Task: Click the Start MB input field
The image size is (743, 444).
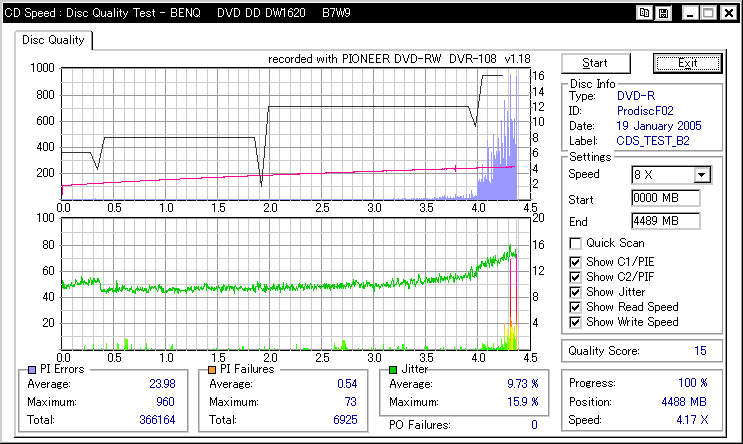Action: [665, 198]
